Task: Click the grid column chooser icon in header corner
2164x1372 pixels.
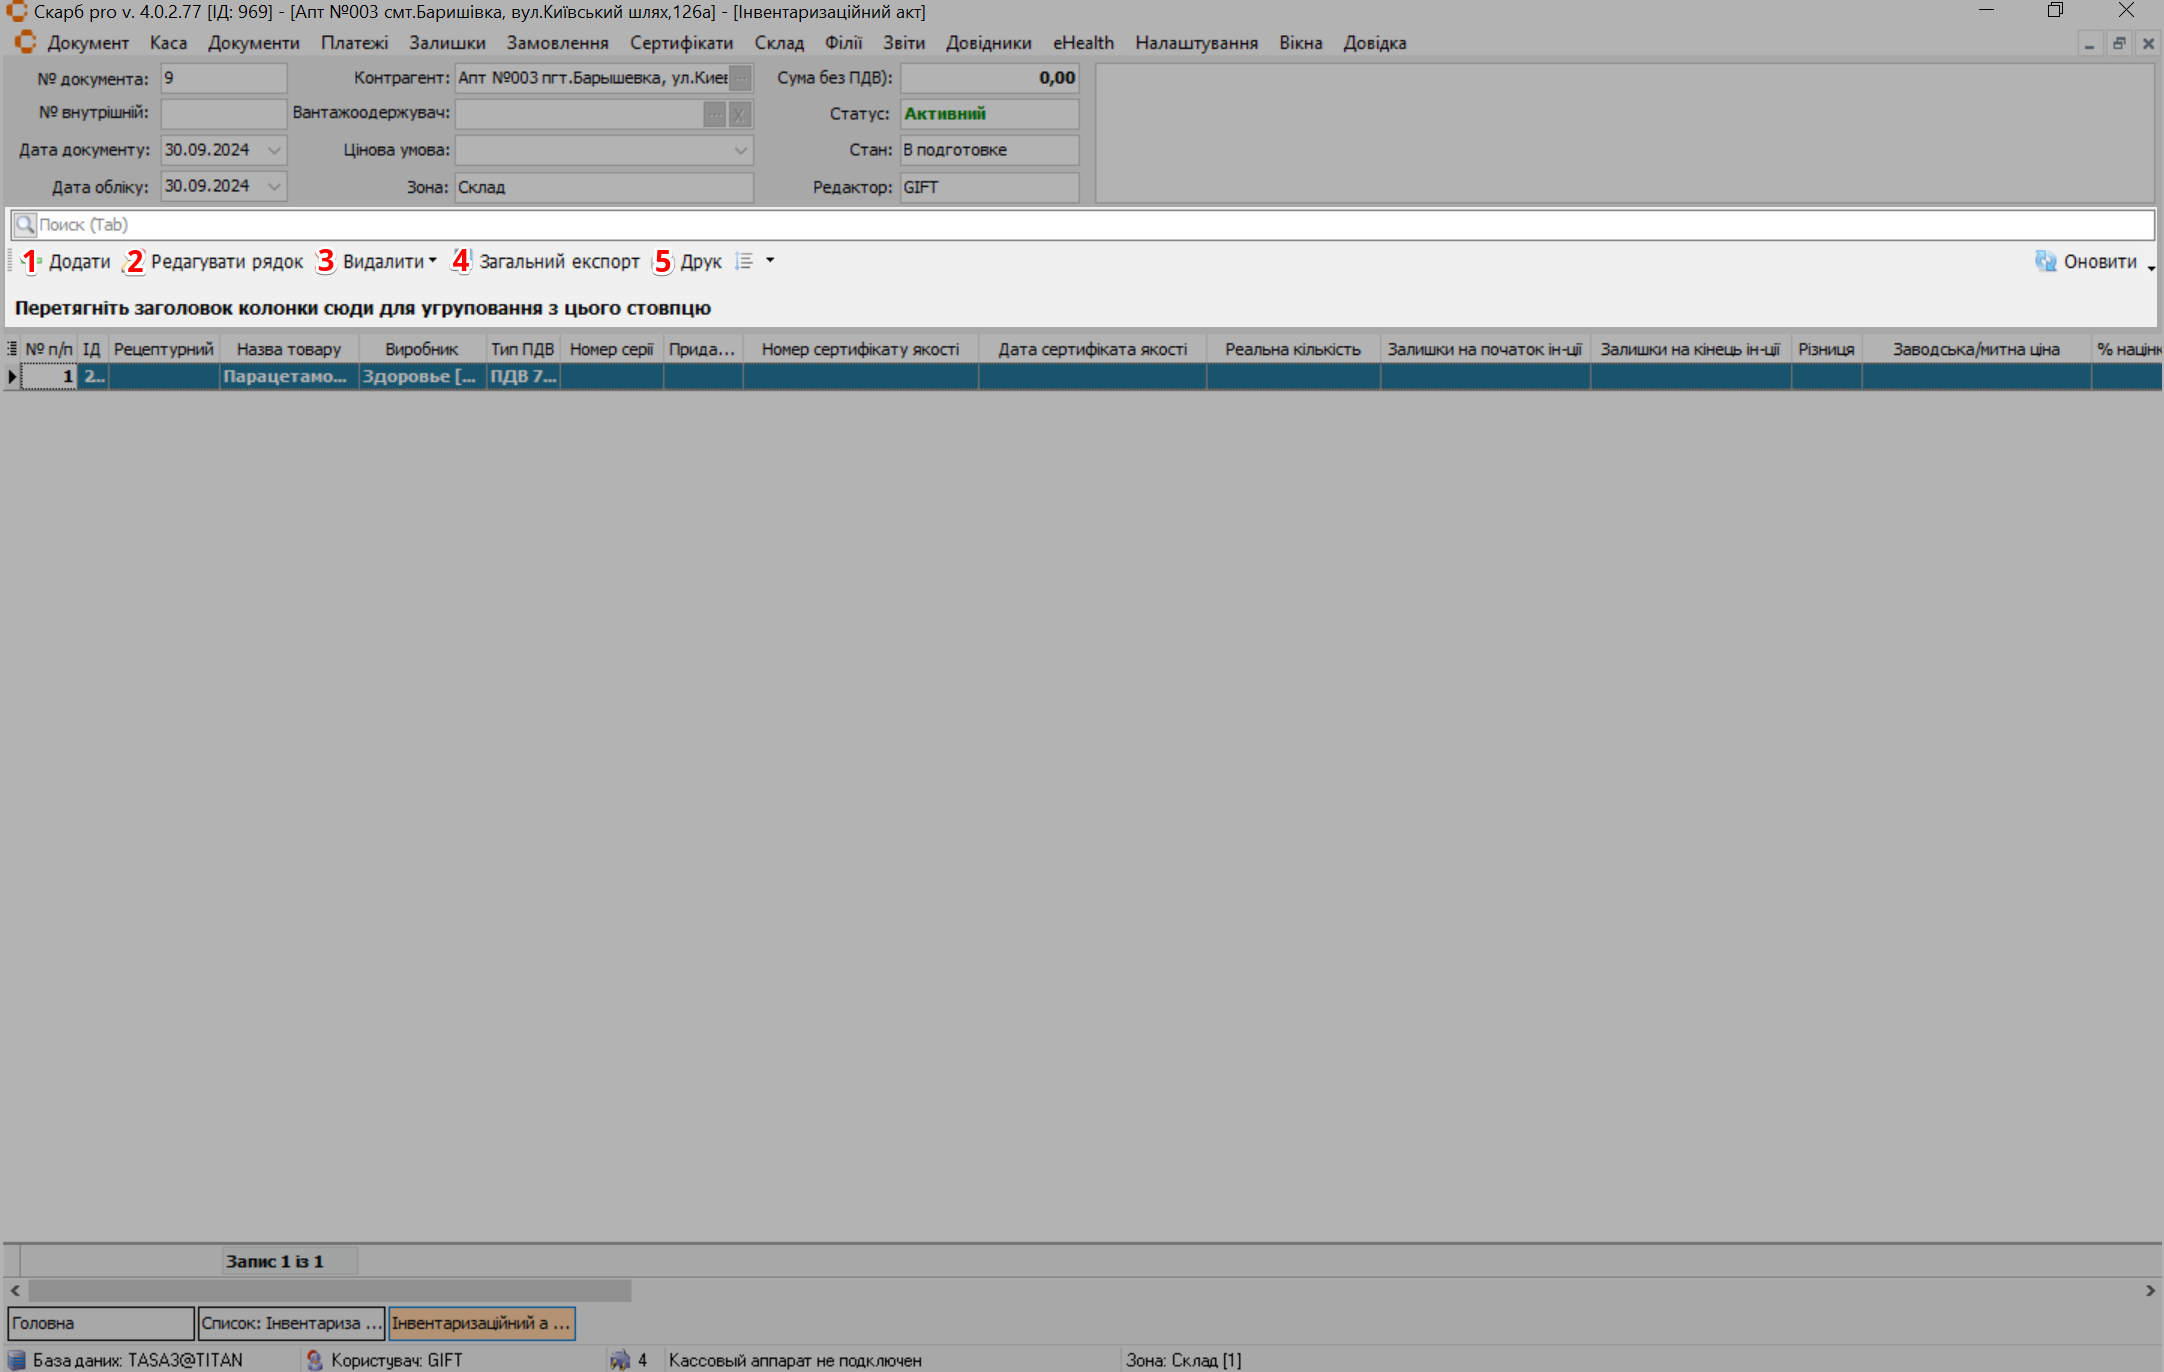Action: point(12,349)
